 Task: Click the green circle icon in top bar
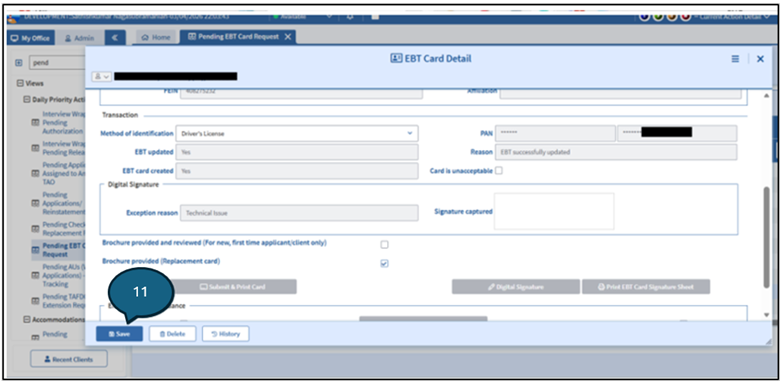(658, 16)
